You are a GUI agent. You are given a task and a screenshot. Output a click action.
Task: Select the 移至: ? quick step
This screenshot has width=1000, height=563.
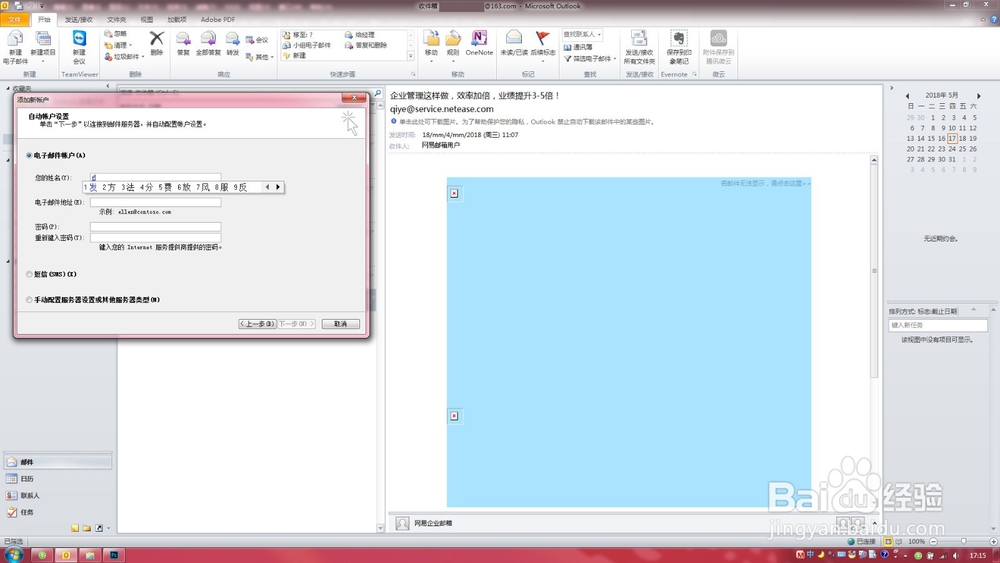[298, 35]
